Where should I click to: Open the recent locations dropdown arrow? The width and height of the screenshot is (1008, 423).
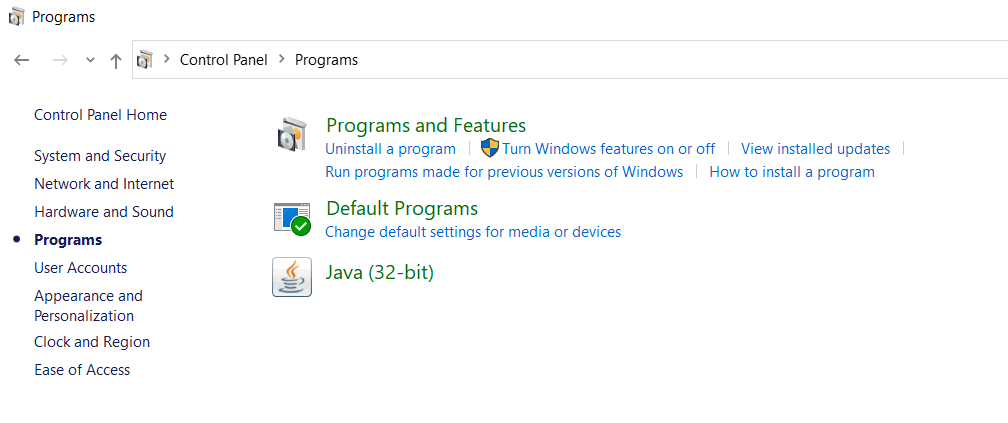[90, 60]
